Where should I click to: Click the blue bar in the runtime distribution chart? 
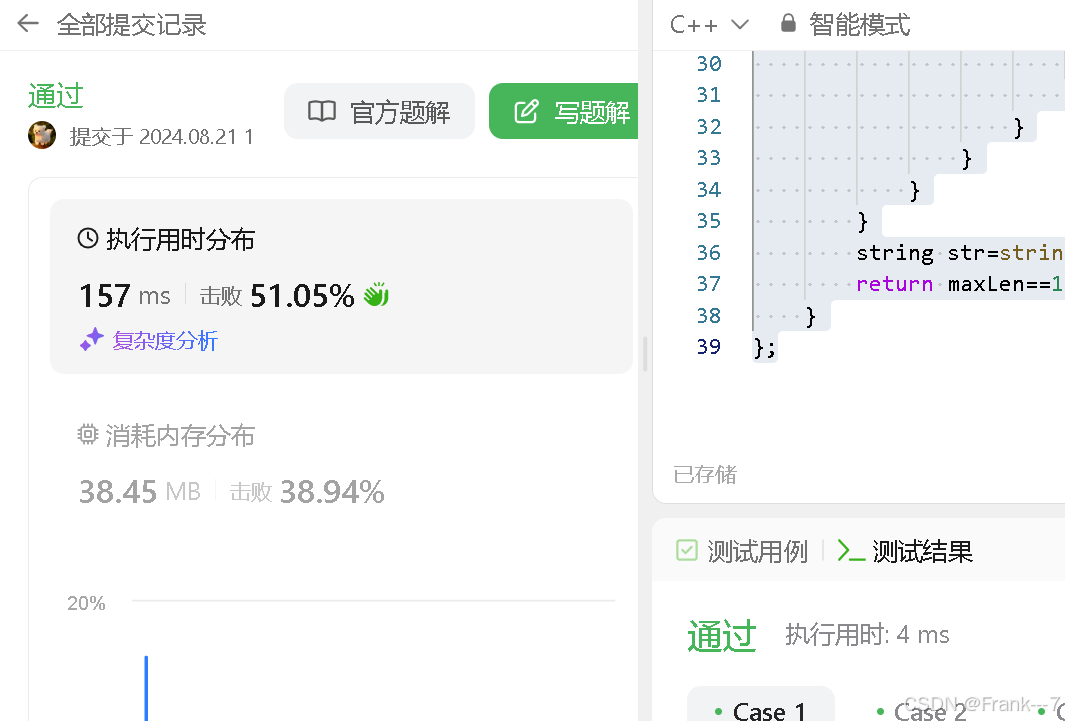(x=146, y=687)
